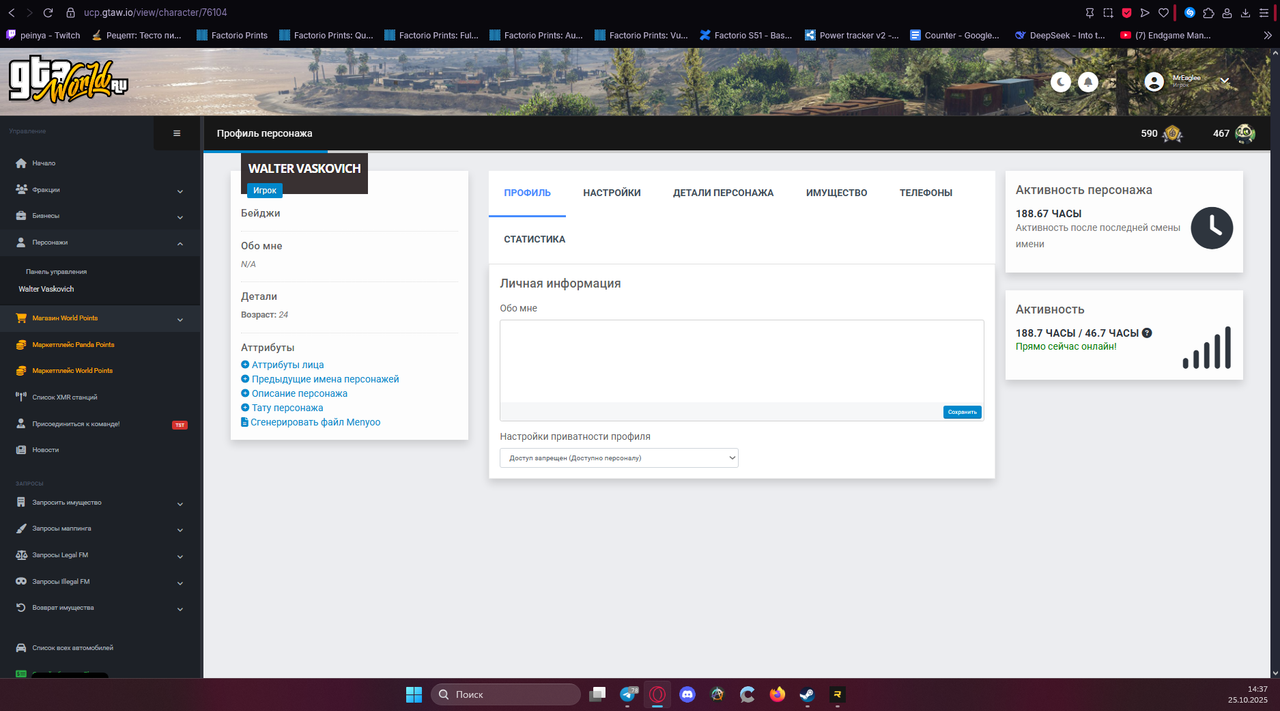This screenshot has height=711, width=1280.
Task: Click the heart bookmark icon in address bar
Action: pyautogui.click(x=1163, y=13)
